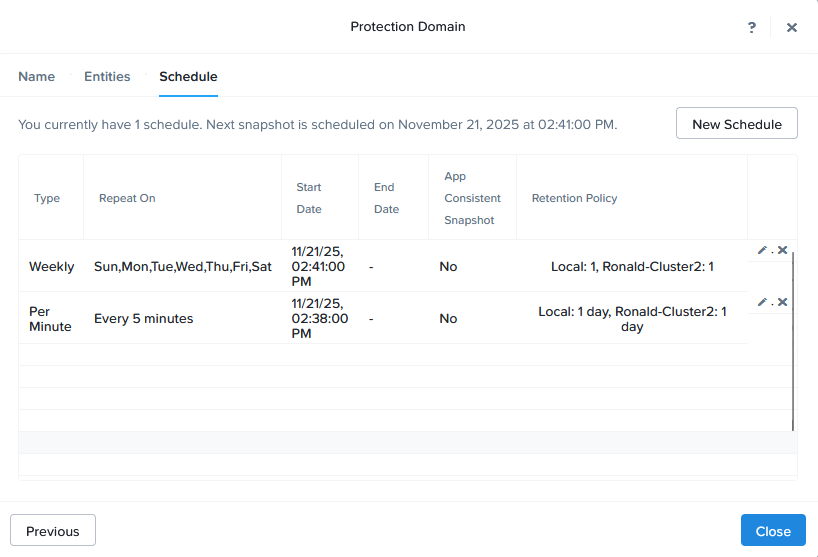Open the help question mark icon
Image resolution: width=818 pixels, height=557 pixels.
pyautogui.click(x=752, y=27)
